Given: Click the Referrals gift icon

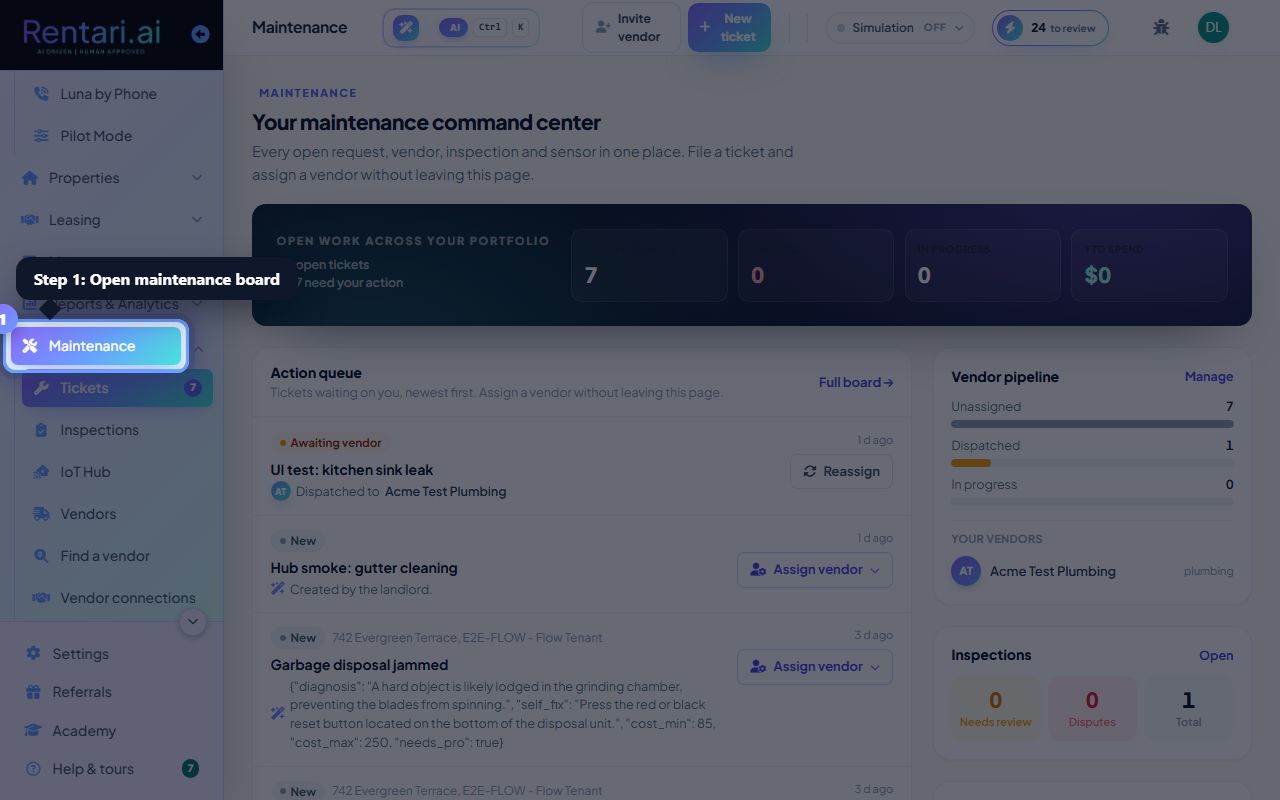Looking at the screenshot, I should point(33,692).
